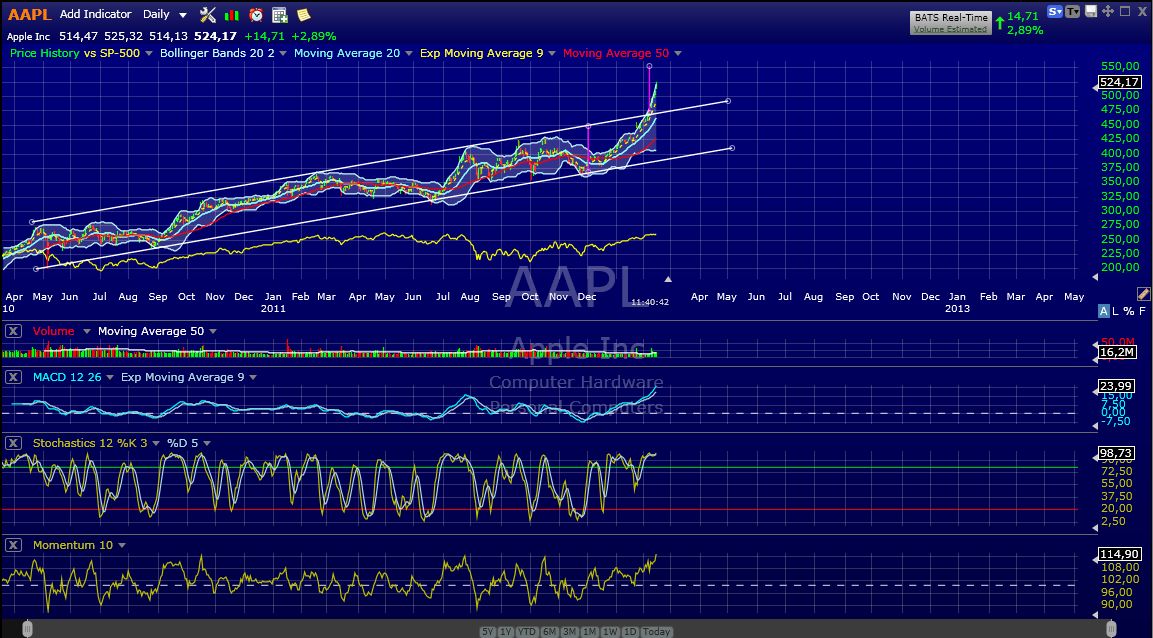The height and width of the screenshot is (638, 1153).
Task: Click the AAPL ticker symbol
Action: point(29,14)
